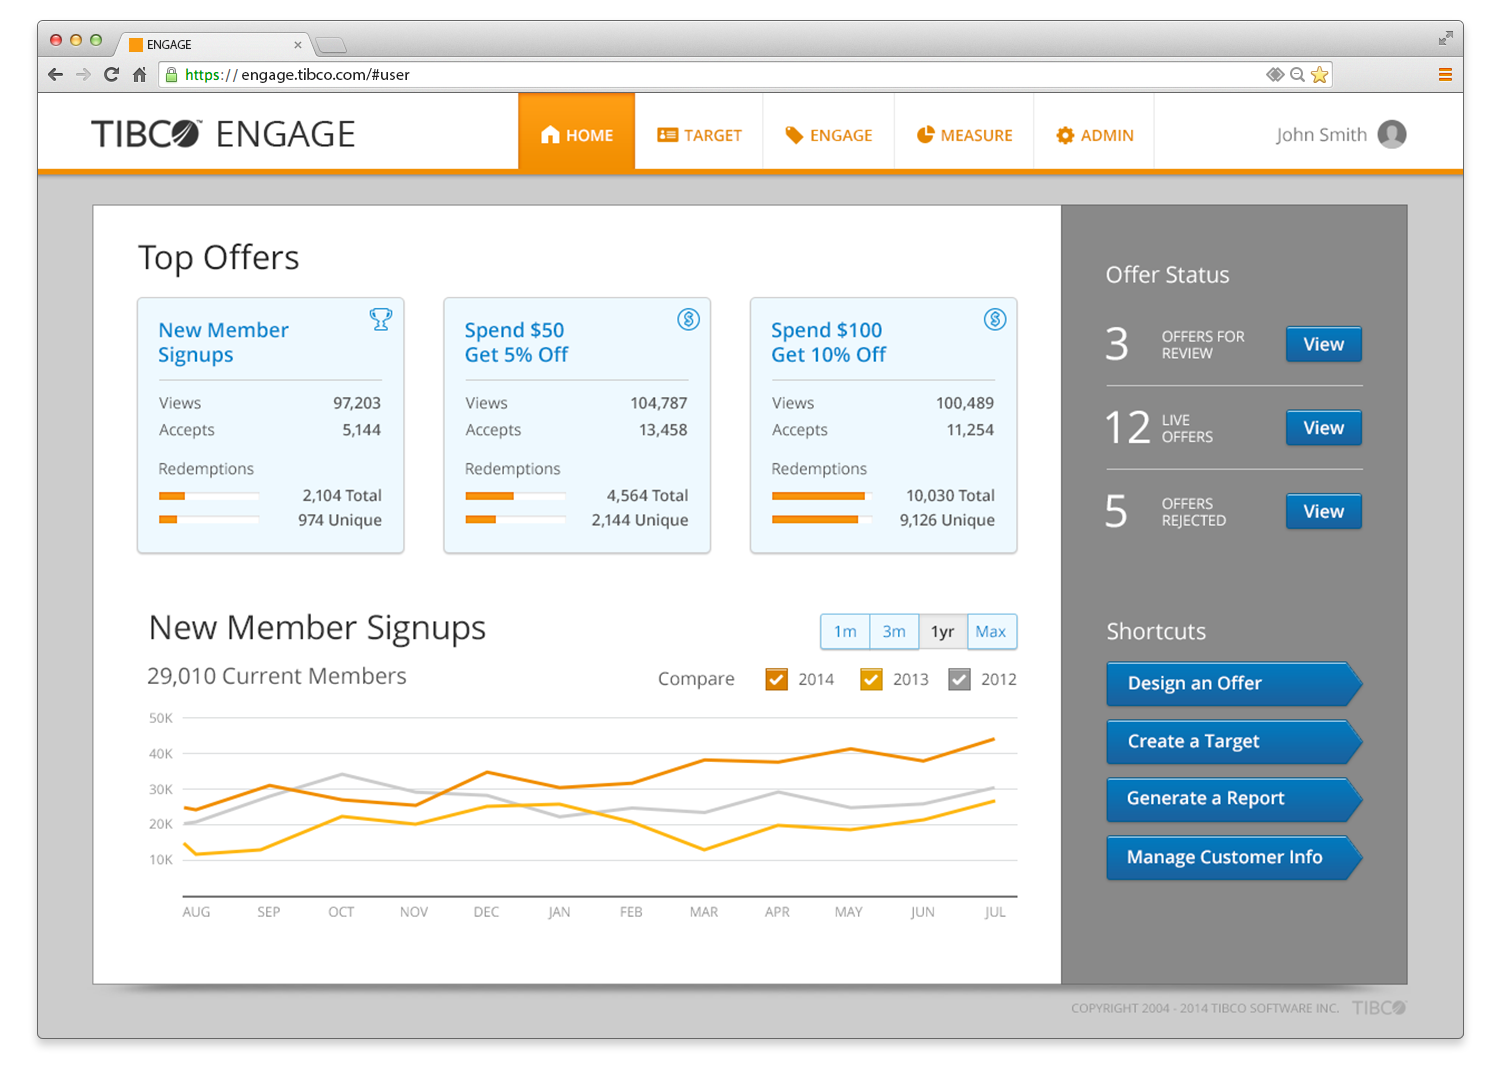
Task: Click the browser home icon
Action: tap(140, 74)
